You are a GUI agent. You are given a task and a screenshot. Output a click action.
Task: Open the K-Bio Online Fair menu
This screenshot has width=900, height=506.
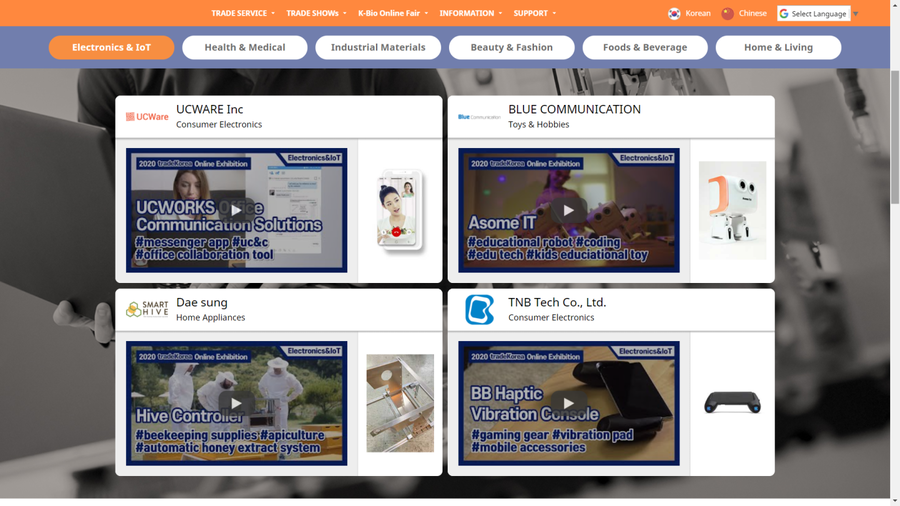tap(392, 13)
